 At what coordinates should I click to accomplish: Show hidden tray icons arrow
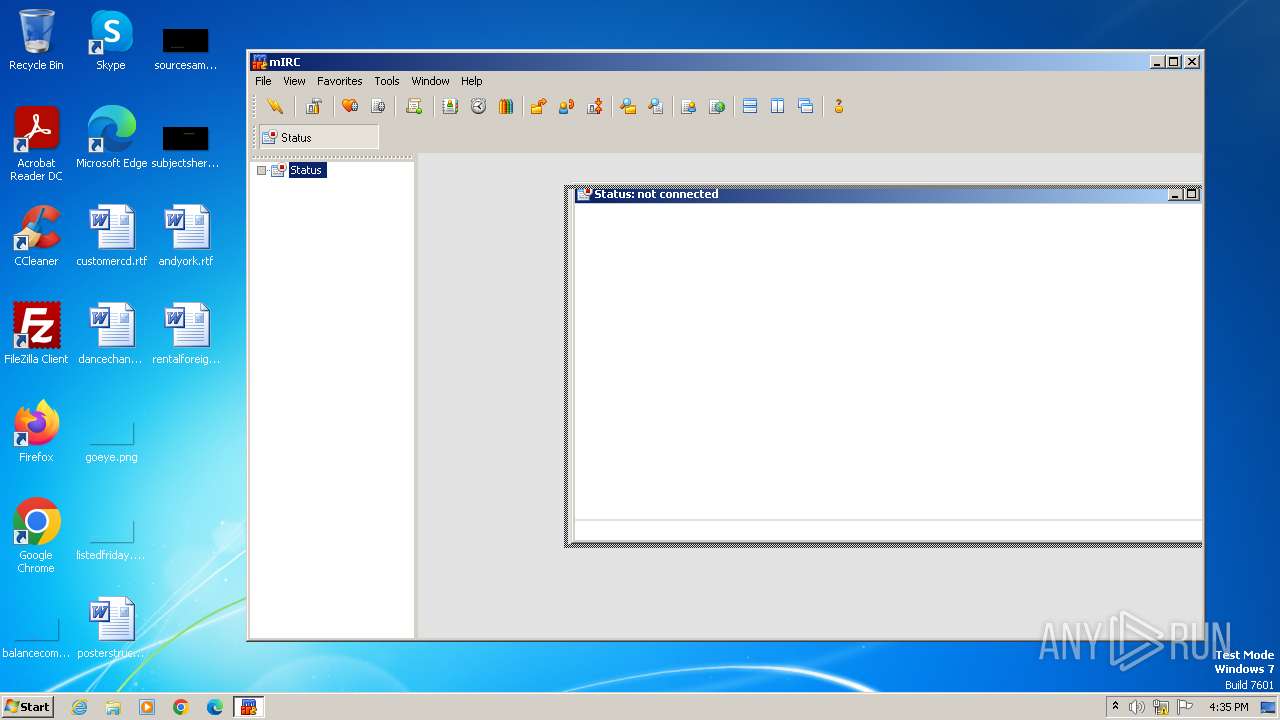pos(1115,706)
